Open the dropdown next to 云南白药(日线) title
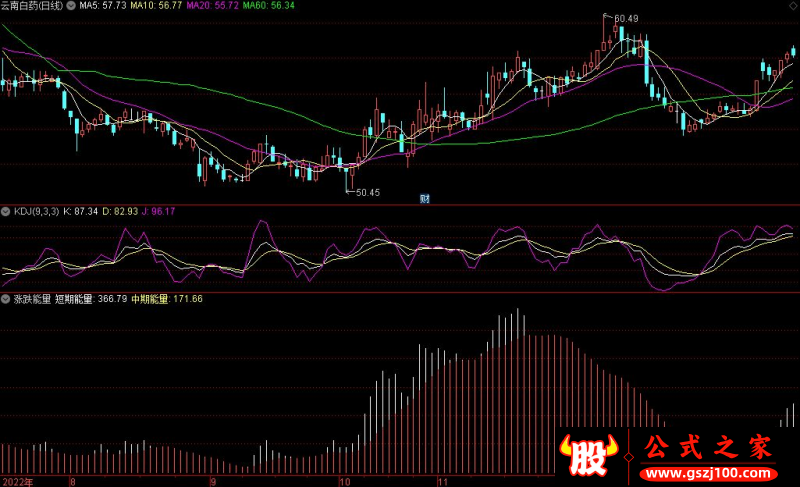This screenshot has width=800, height=487. click(69, 6)
